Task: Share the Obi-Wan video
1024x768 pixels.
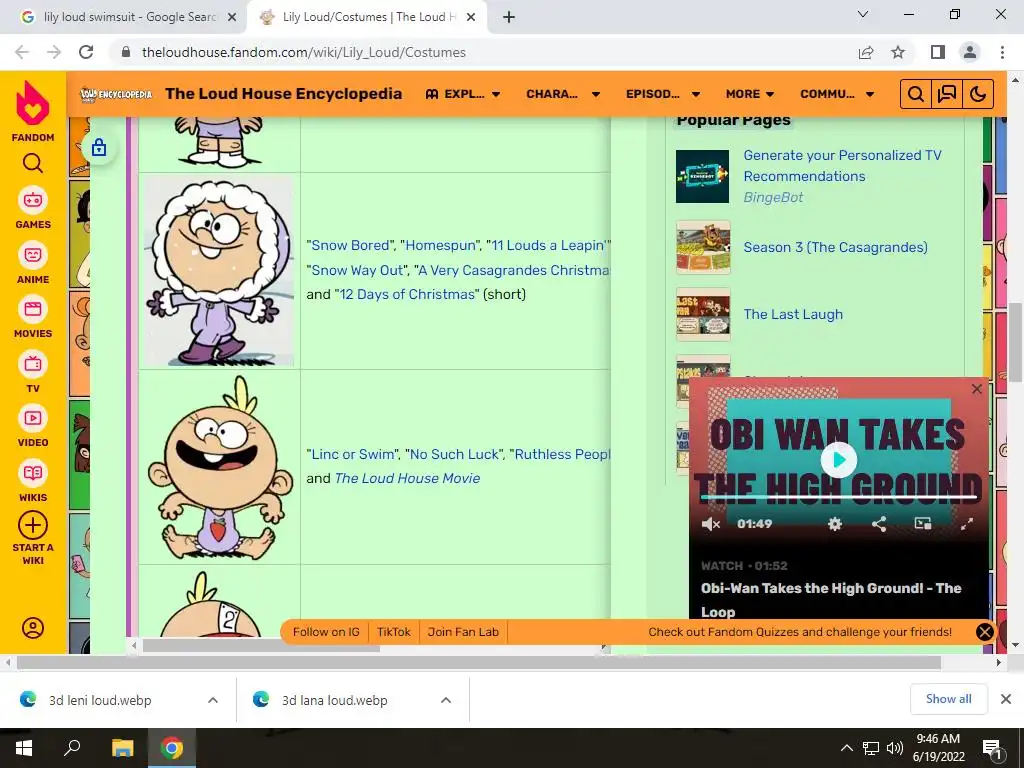Action: click(x=879, y=524)
